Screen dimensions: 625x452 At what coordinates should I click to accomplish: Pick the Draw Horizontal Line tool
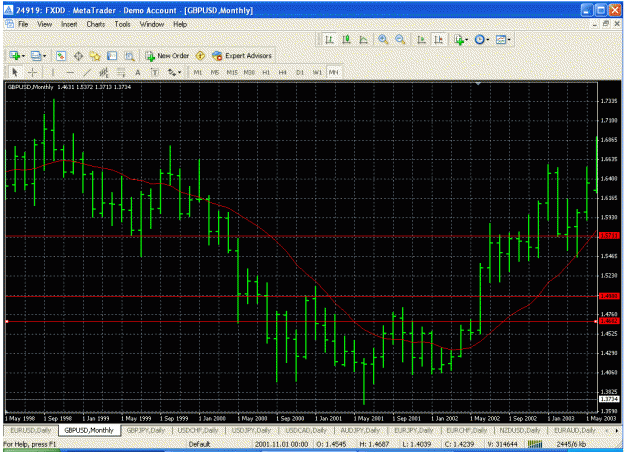(x=70, y=72)
